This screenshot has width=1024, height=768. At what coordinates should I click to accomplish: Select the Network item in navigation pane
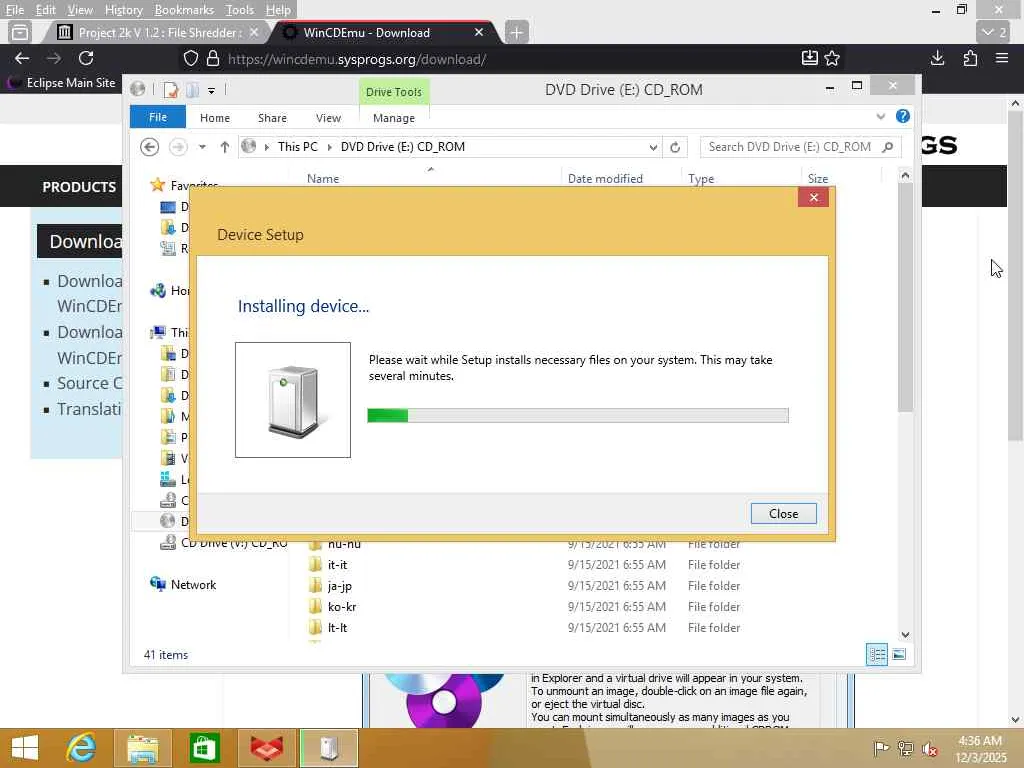193,585
